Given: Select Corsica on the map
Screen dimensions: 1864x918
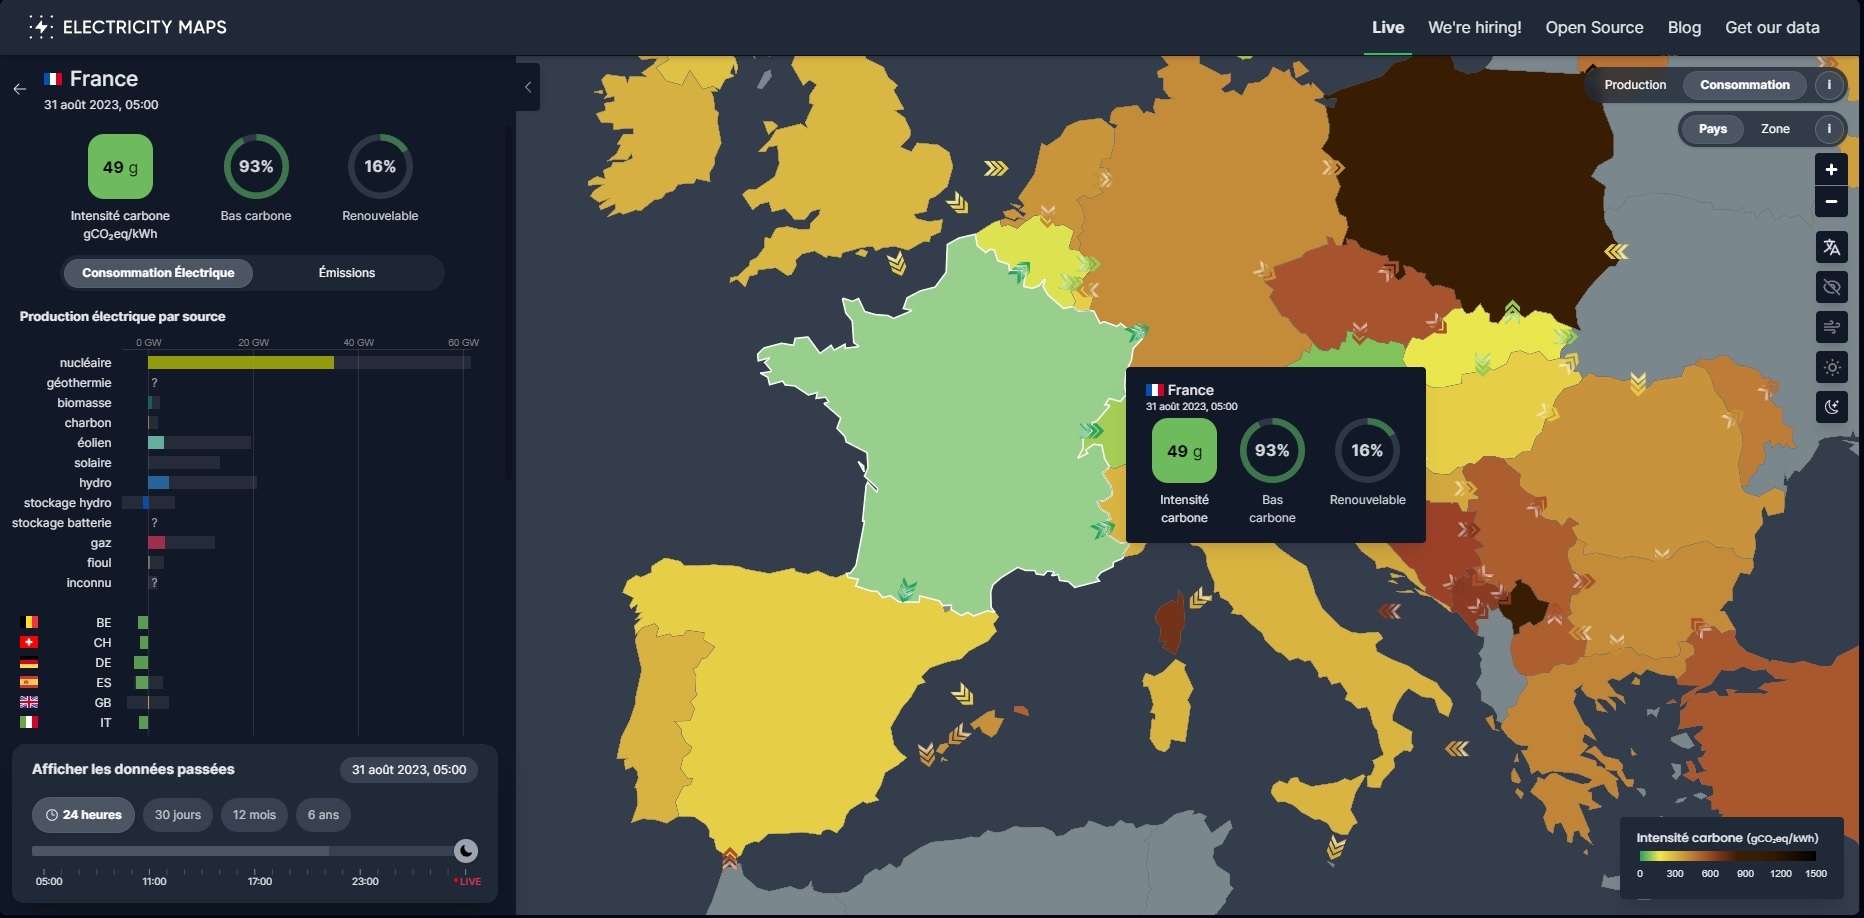Looking at the screenshot, I should pos(1169,623).
